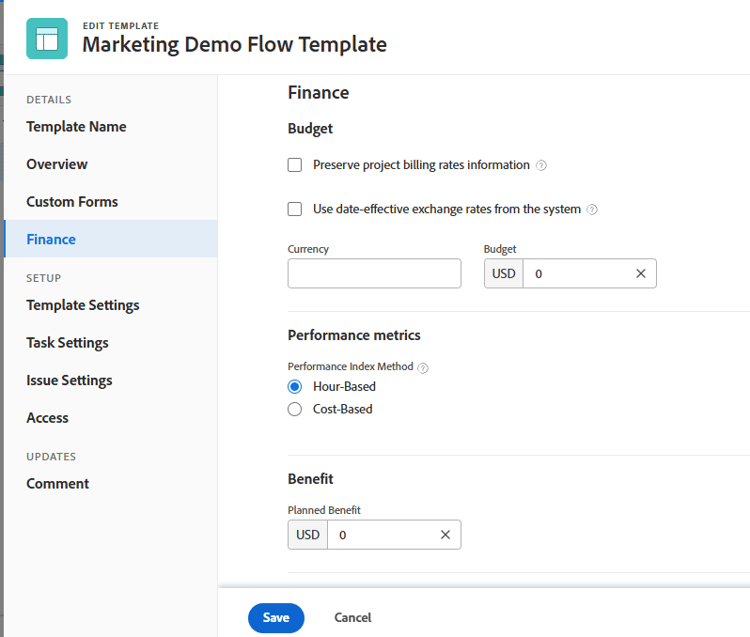750x637 pixels.
Task: Enable Preserve project billing rates information checkbox
Action: (x=295, y=165)
